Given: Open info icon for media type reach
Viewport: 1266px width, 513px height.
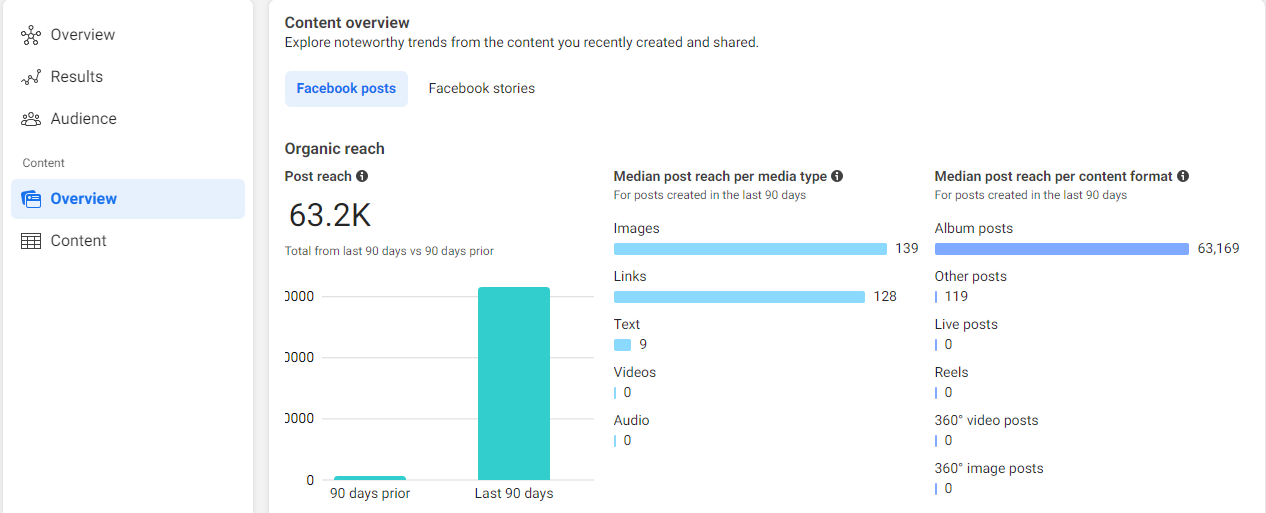Looking at the screenshot, I should (x=837, y=176).
